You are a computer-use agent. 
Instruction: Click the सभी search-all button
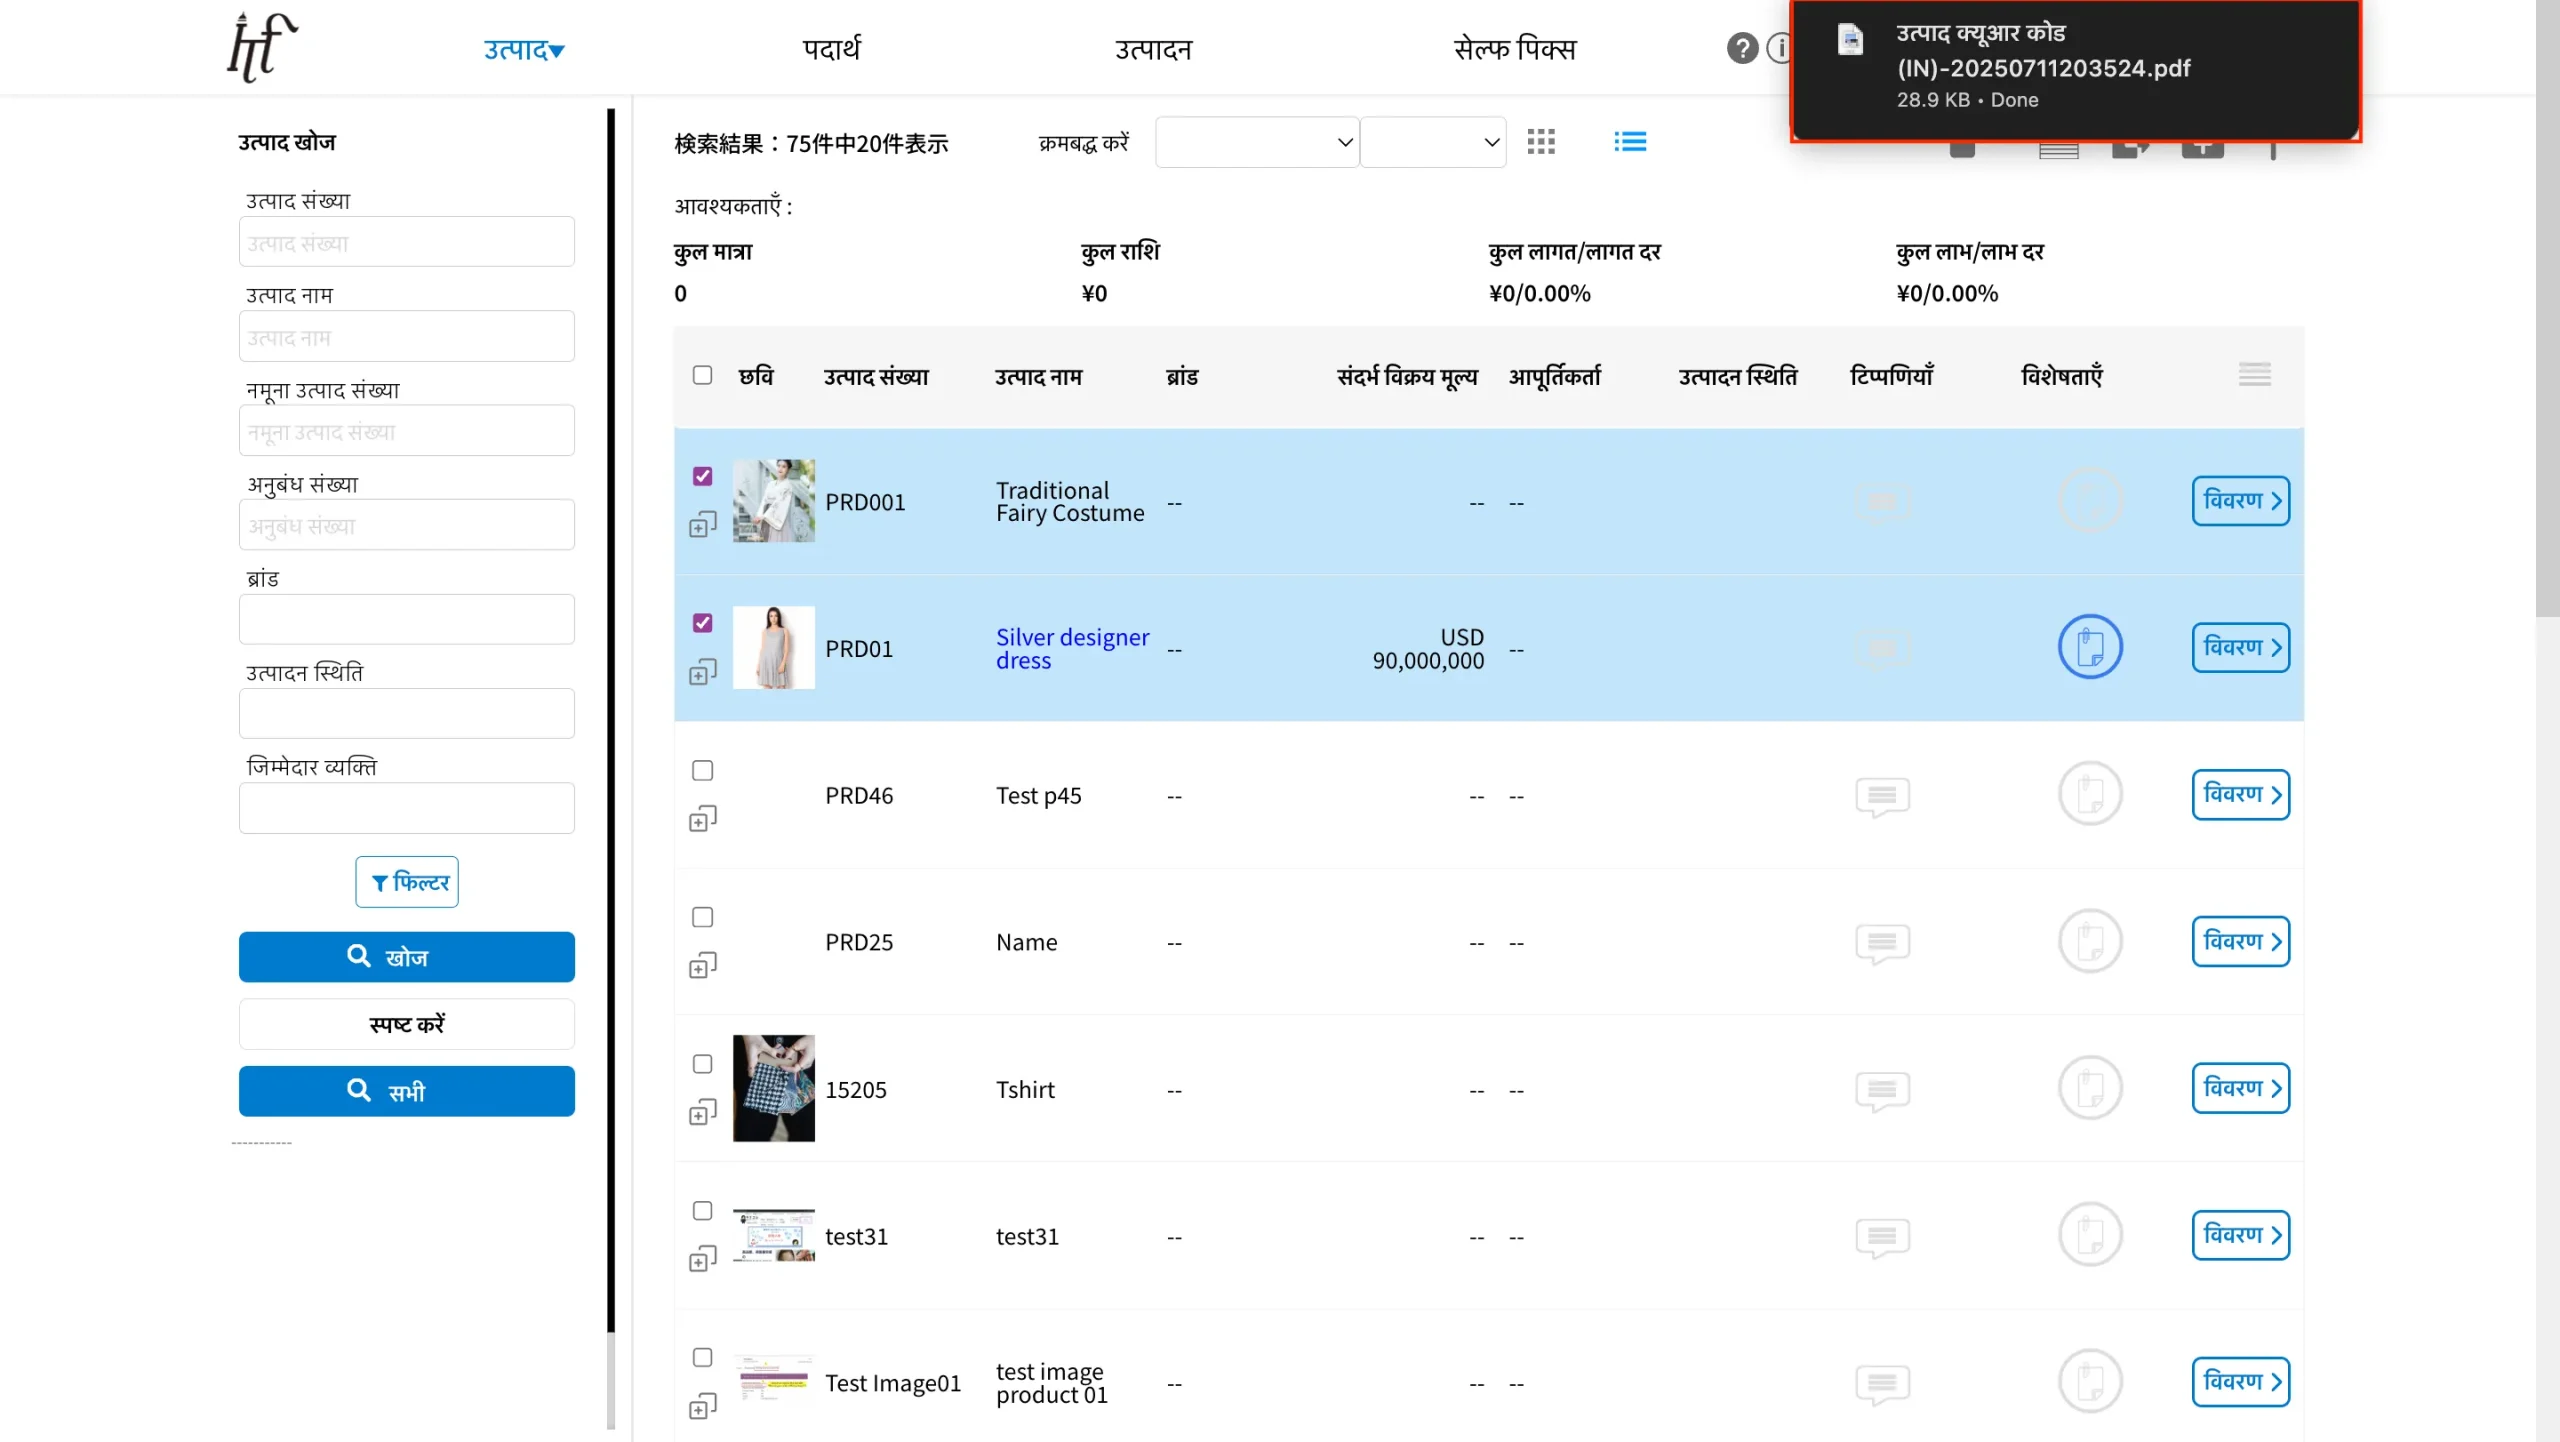(407, 1091)
